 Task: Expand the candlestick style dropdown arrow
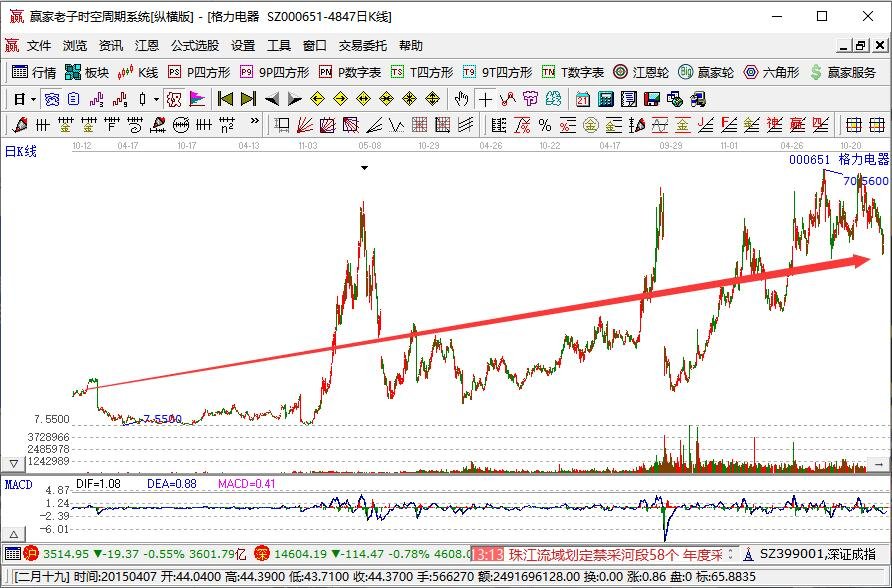(x=156, y=100)
